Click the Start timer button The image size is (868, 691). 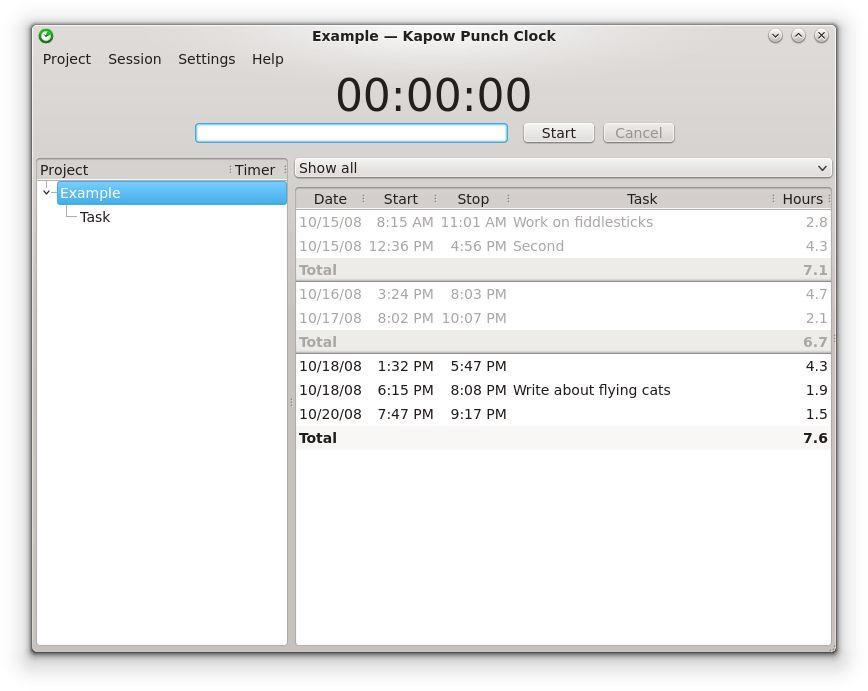pyautogui.click(x=559, y=133)
